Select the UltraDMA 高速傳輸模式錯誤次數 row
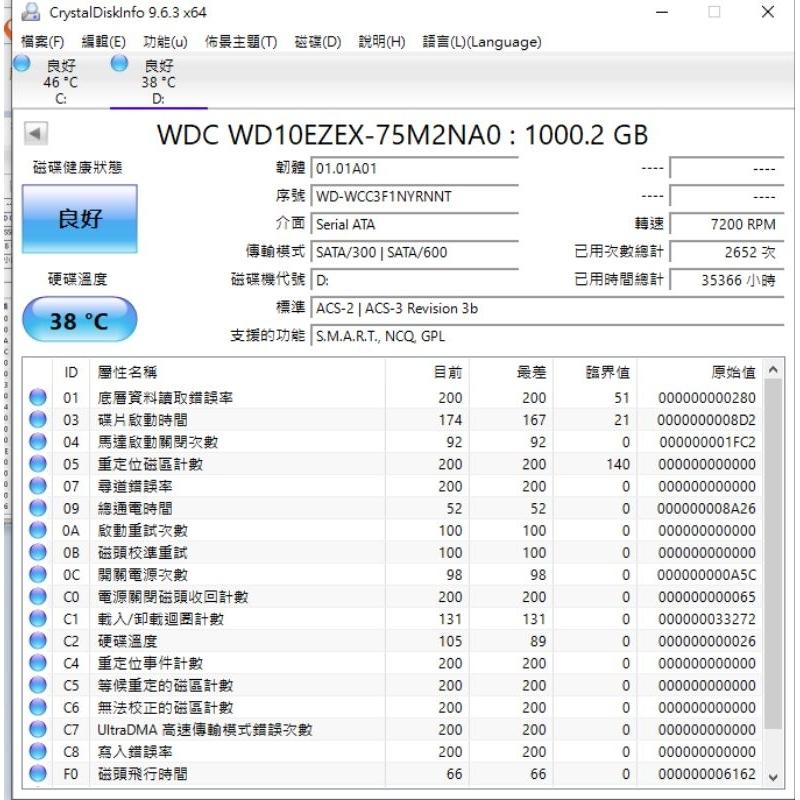 tap(393, 730)
